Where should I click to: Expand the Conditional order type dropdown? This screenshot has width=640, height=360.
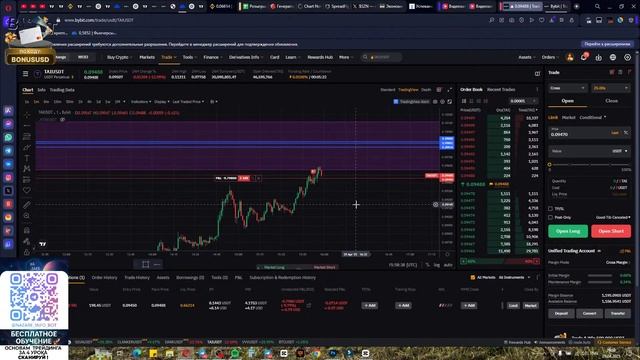click(593, 118)
